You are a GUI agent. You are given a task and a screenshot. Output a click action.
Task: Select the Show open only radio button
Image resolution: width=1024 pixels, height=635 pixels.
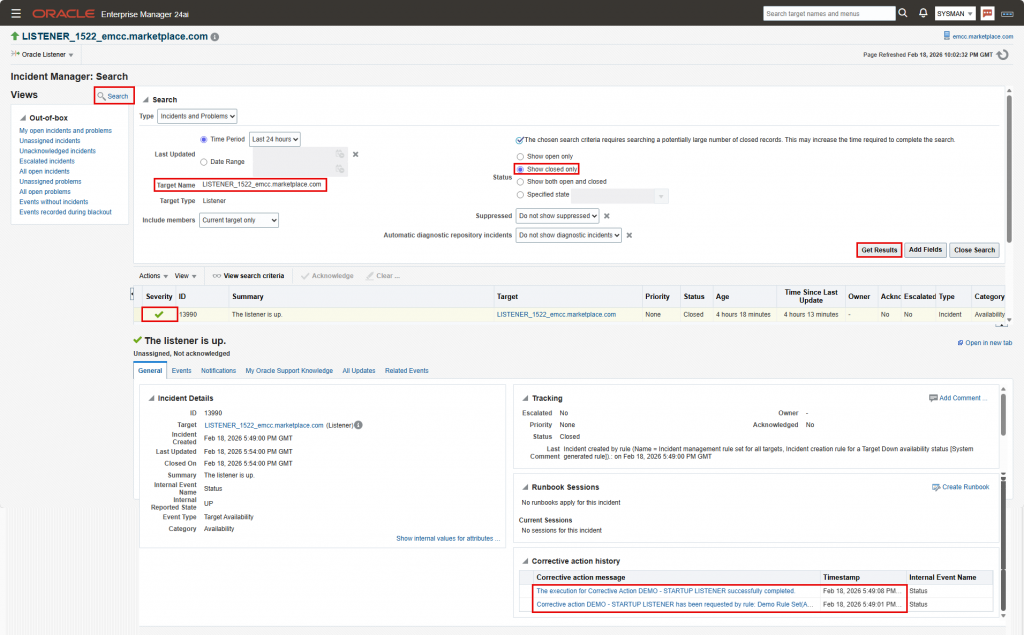(520, 157)
